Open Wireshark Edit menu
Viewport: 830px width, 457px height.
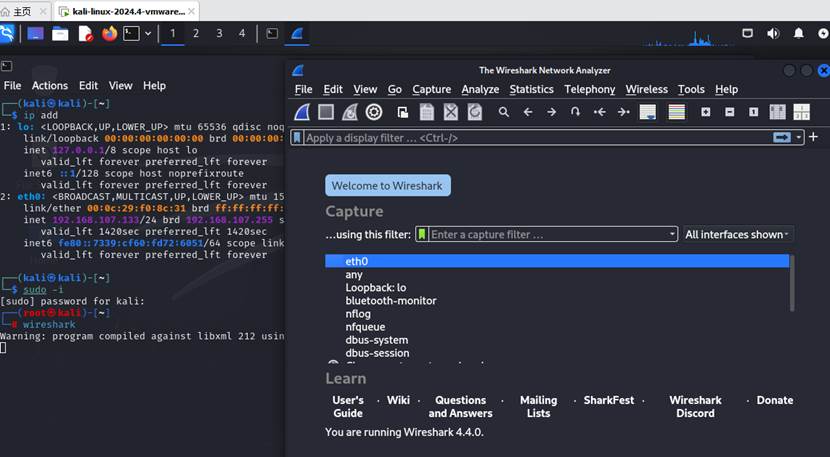tap(333, 89)
